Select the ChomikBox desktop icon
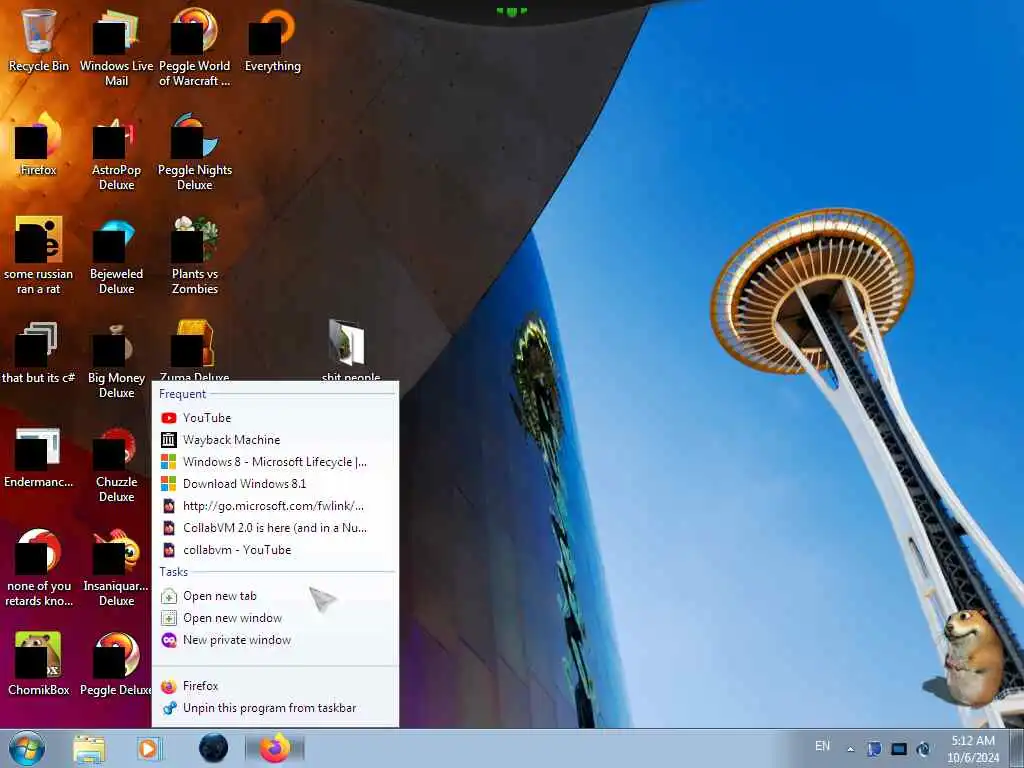This screenshot has height=768, width=1024. (x=39, y=664)
